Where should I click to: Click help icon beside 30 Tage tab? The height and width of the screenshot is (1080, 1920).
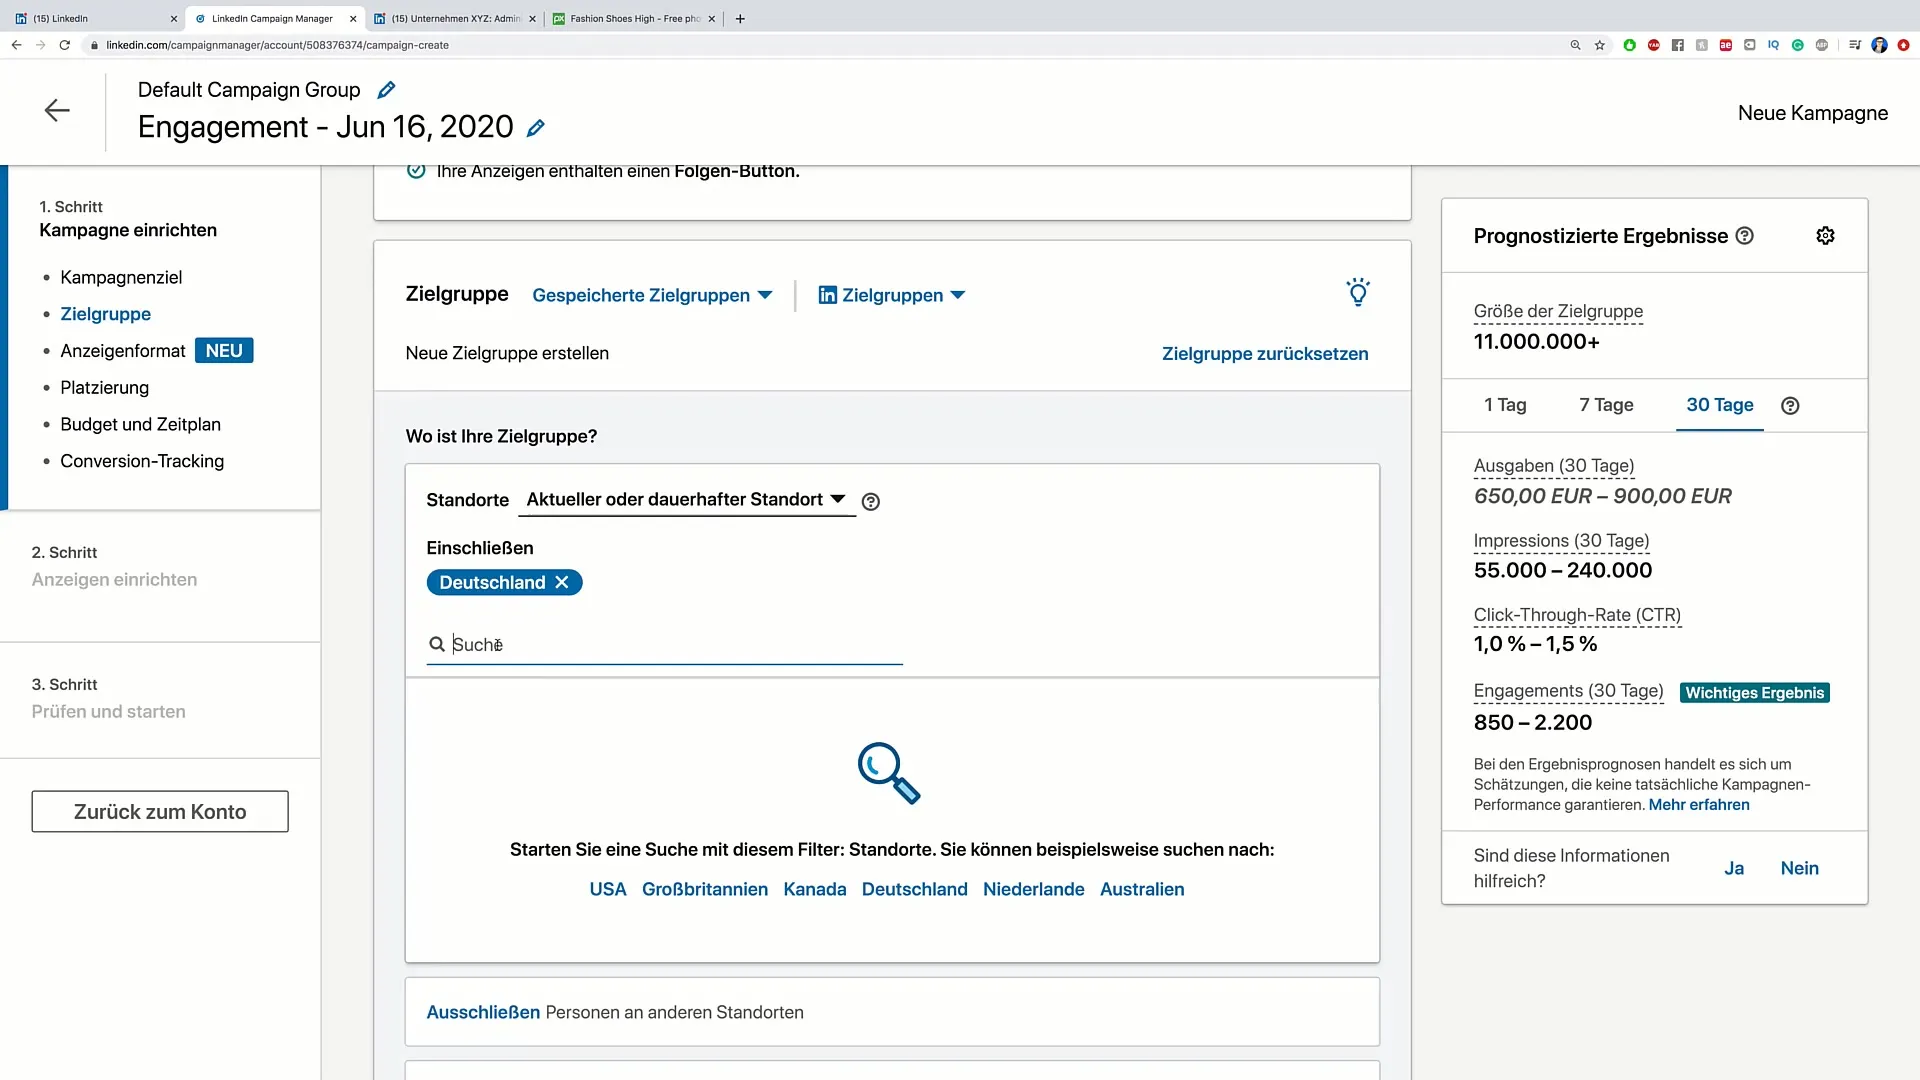(x=1790, y=405)
